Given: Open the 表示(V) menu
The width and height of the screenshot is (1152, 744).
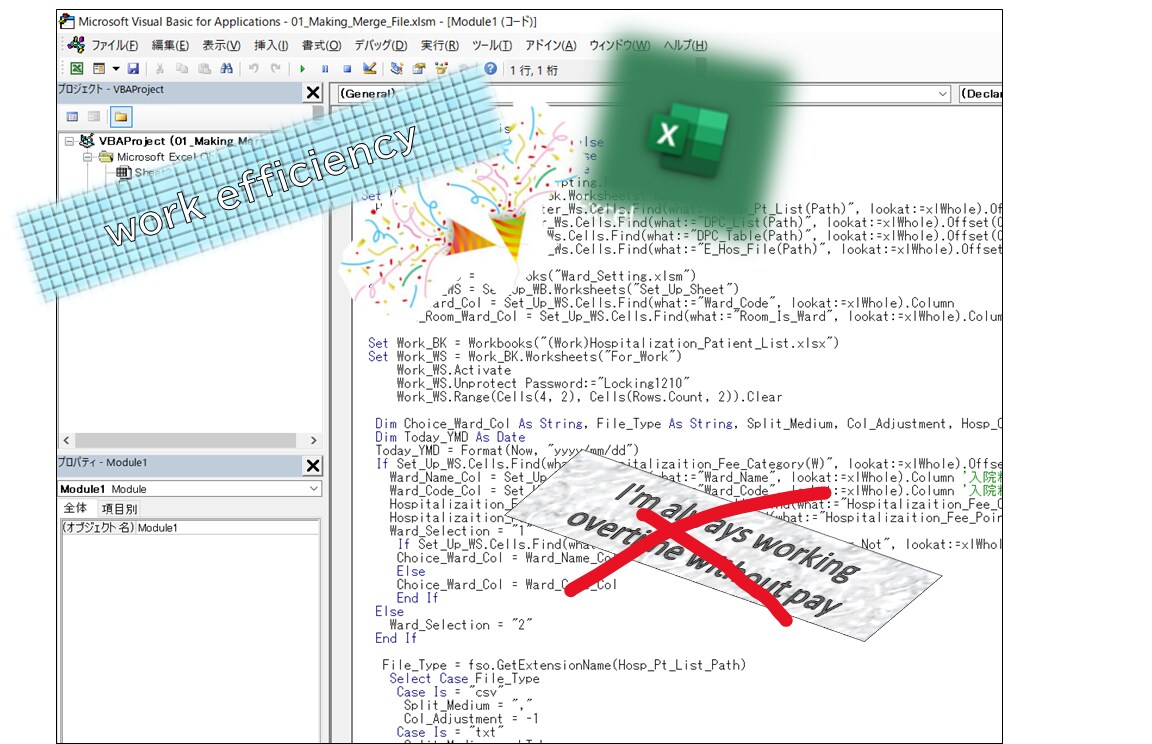Looking at the screenshot, I should point(221,46).
